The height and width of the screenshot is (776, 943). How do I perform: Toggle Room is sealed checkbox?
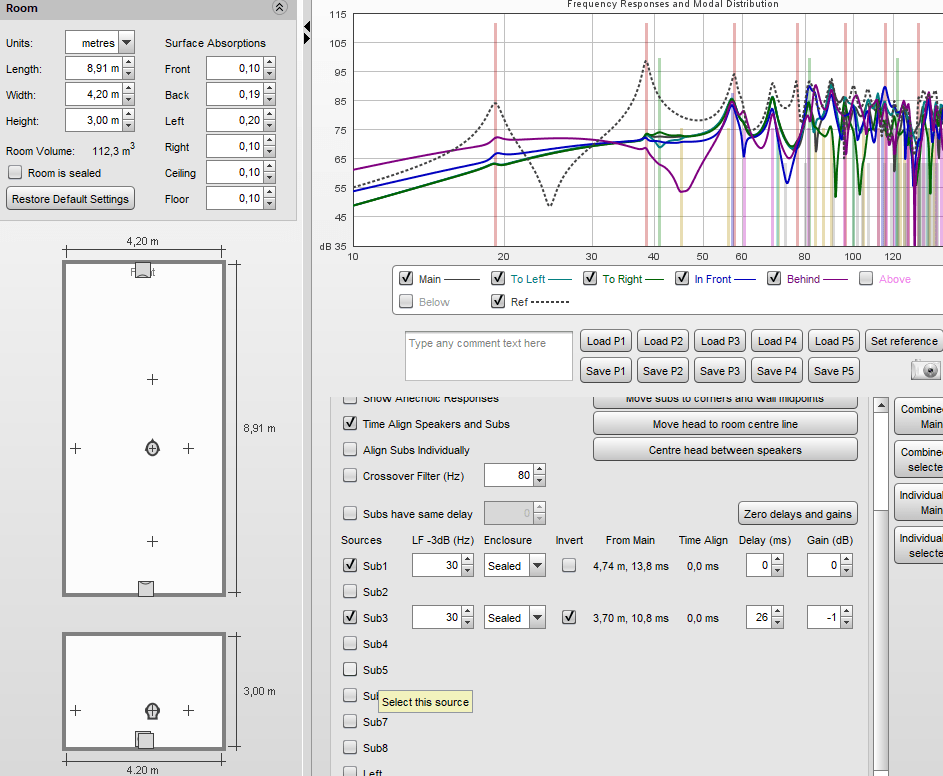(x=15, y=173)
